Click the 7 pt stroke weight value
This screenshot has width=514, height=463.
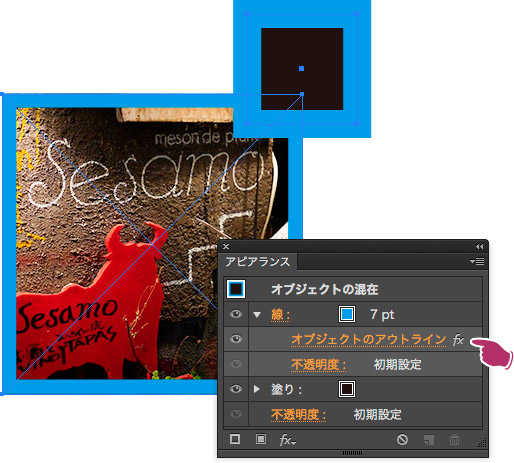(382, 315)
